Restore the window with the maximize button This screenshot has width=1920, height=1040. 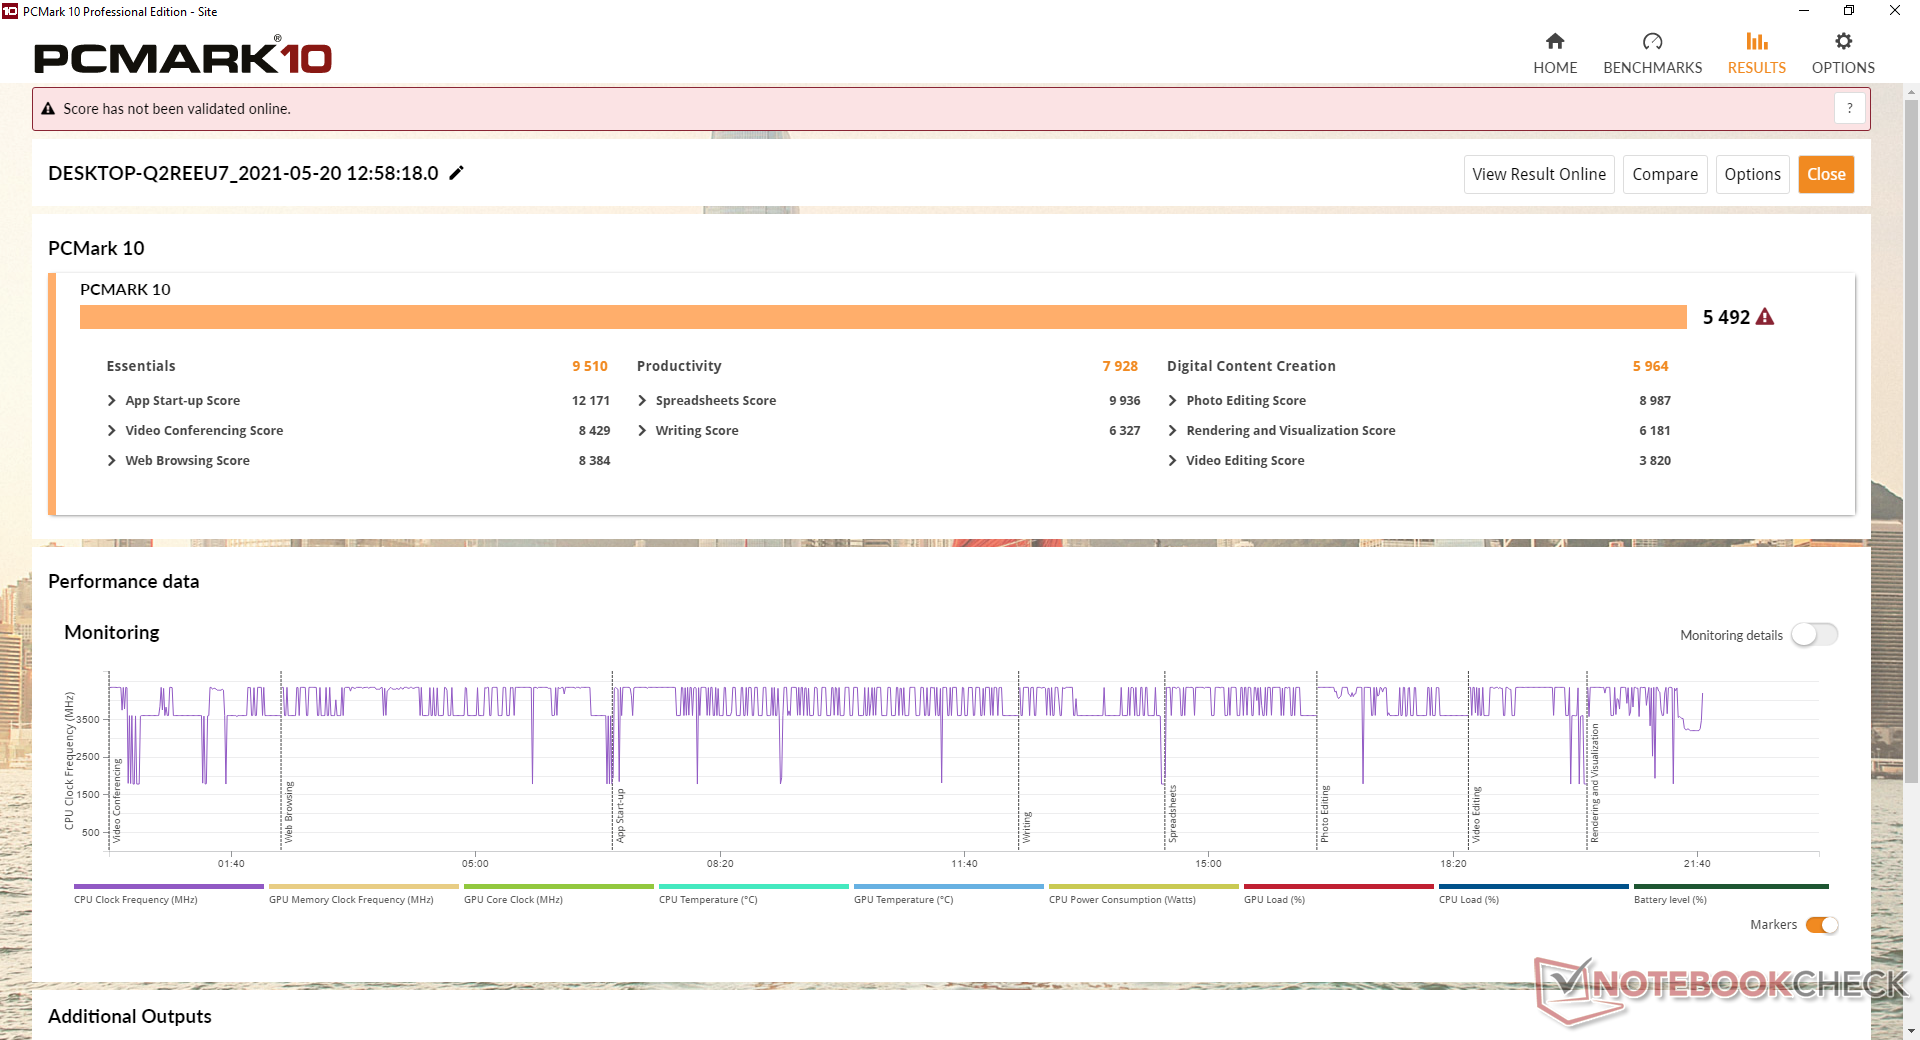pyautogui.click(x=1849, y=11)
